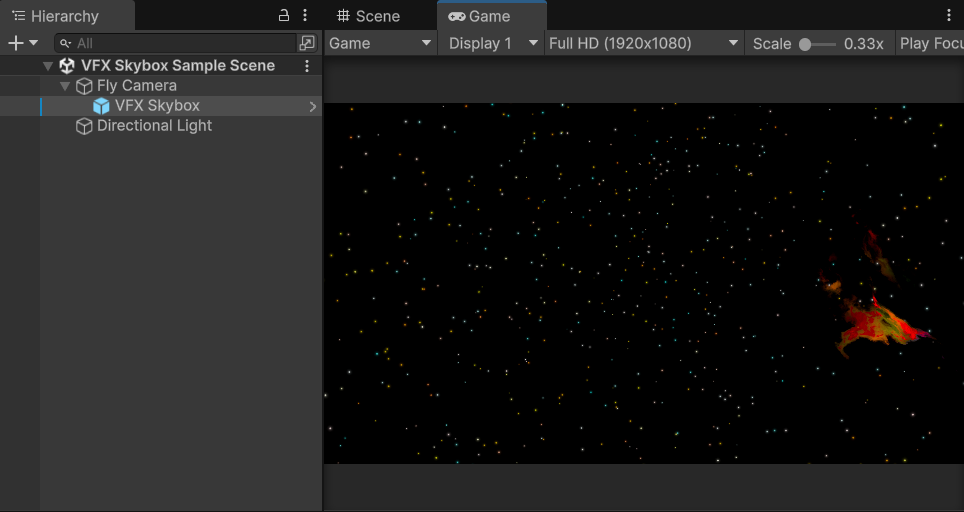Switch to the Game tab
964x512 pixels.
coord(480,16)
